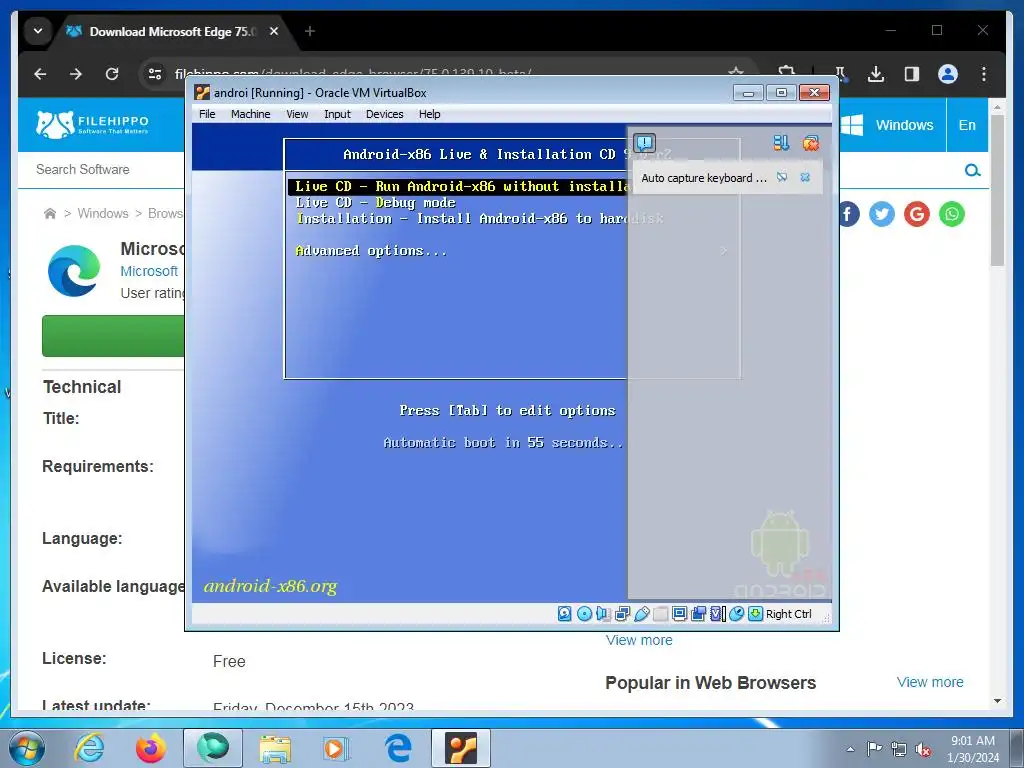
Task: Go back in Chrome browser
Action: [x=40, y=74]
